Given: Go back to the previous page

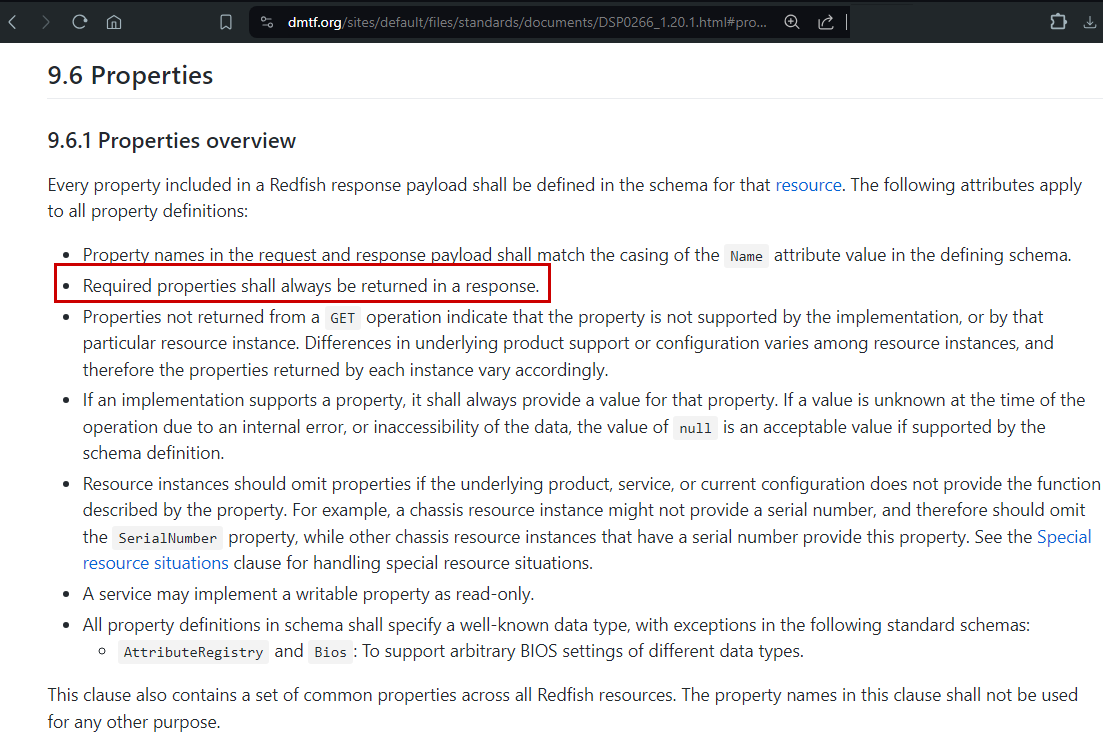Looking at the screenshot, I should point(12,22).
